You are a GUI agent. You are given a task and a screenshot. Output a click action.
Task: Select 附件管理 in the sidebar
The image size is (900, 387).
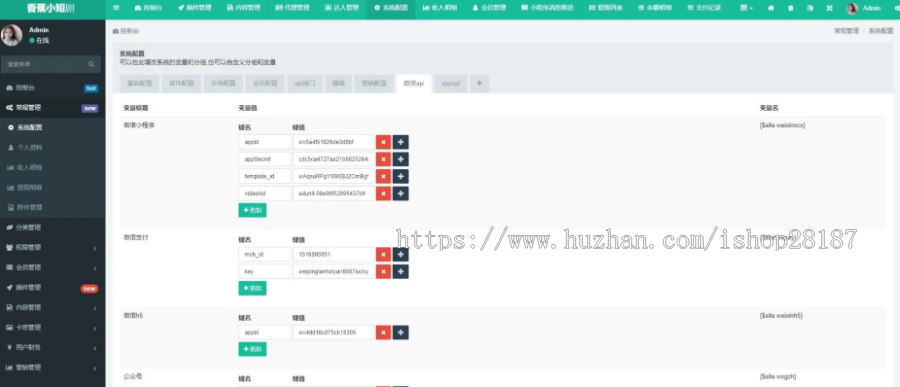tap(52, 207)
